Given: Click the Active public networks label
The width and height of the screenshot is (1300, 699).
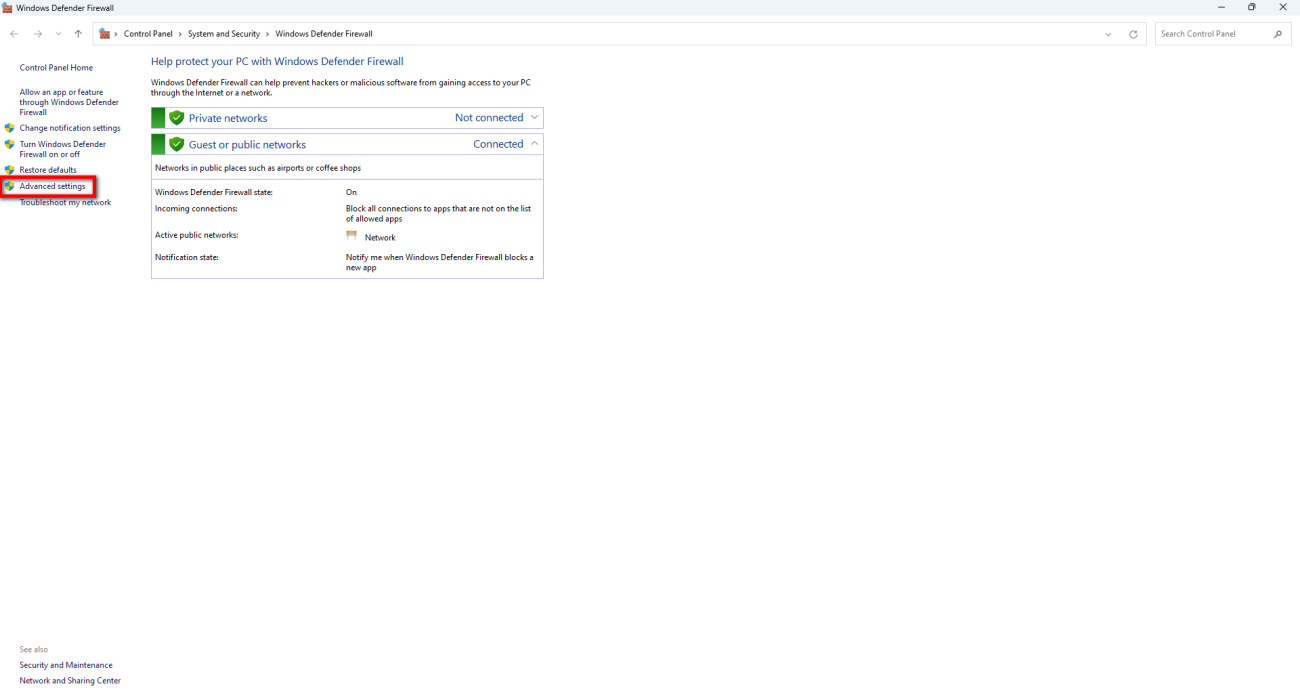Looking at the screenshot, I should (x=197, y=235).
